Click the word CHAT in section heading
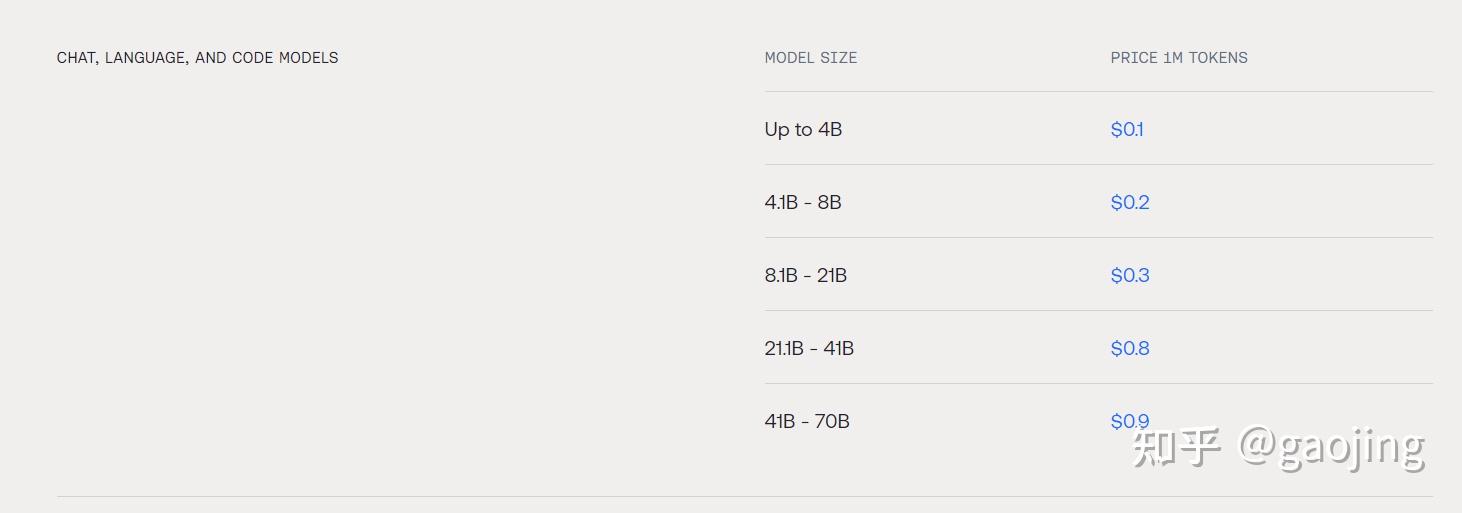The height and width of the screenshot is (513, 1462). click(x=75, y=58)
